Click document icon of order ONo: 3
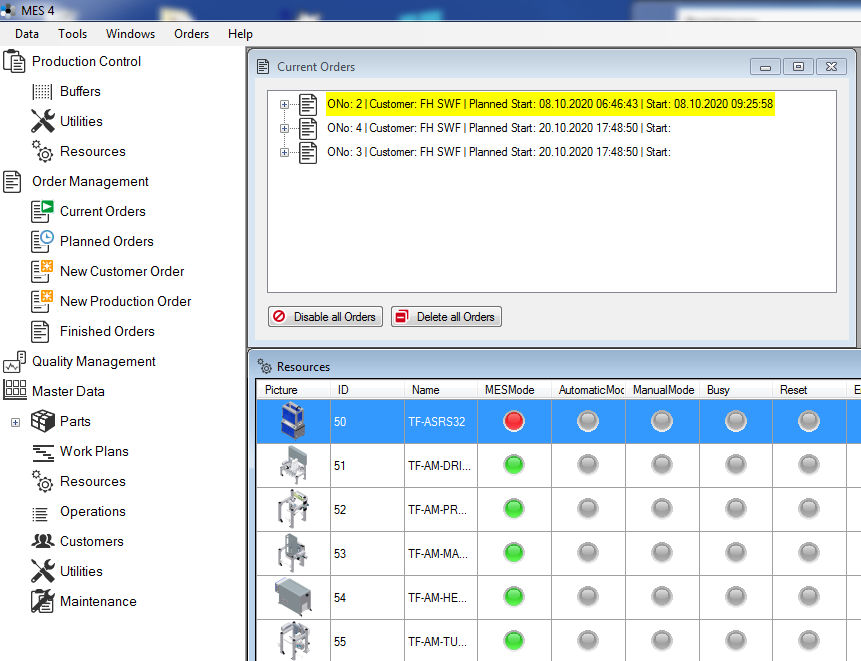 coord(308,153)
